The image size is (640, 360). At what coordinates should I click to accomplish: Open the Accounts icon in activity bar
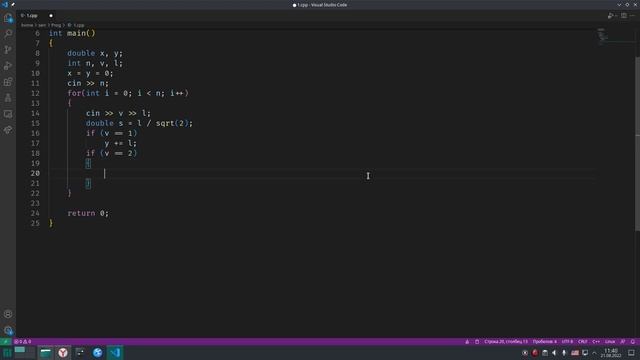click(8, 314)
